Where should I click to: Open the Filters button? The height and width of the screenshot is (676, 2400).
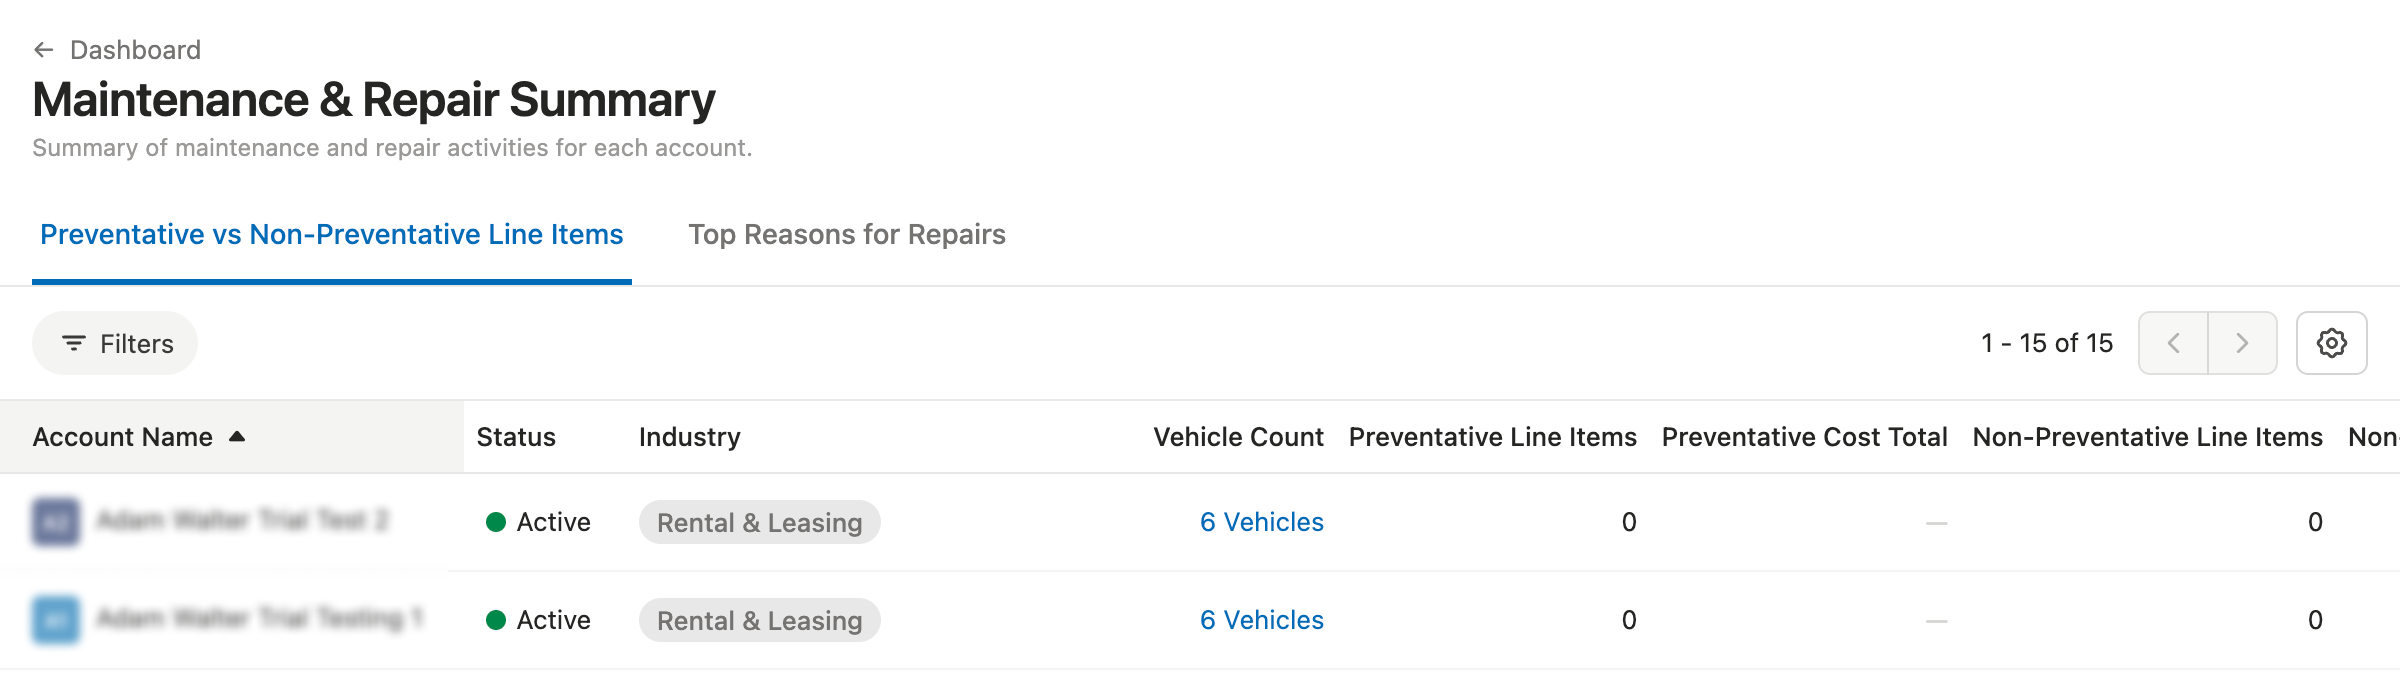pyautogui.click(x=115, y=343)
